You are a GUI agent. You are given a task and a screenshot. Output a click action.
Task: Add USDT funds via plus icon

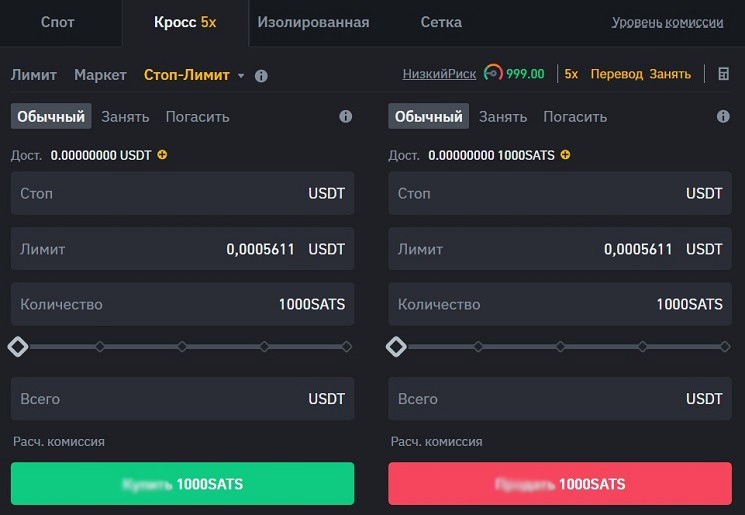tap(162, 155)
